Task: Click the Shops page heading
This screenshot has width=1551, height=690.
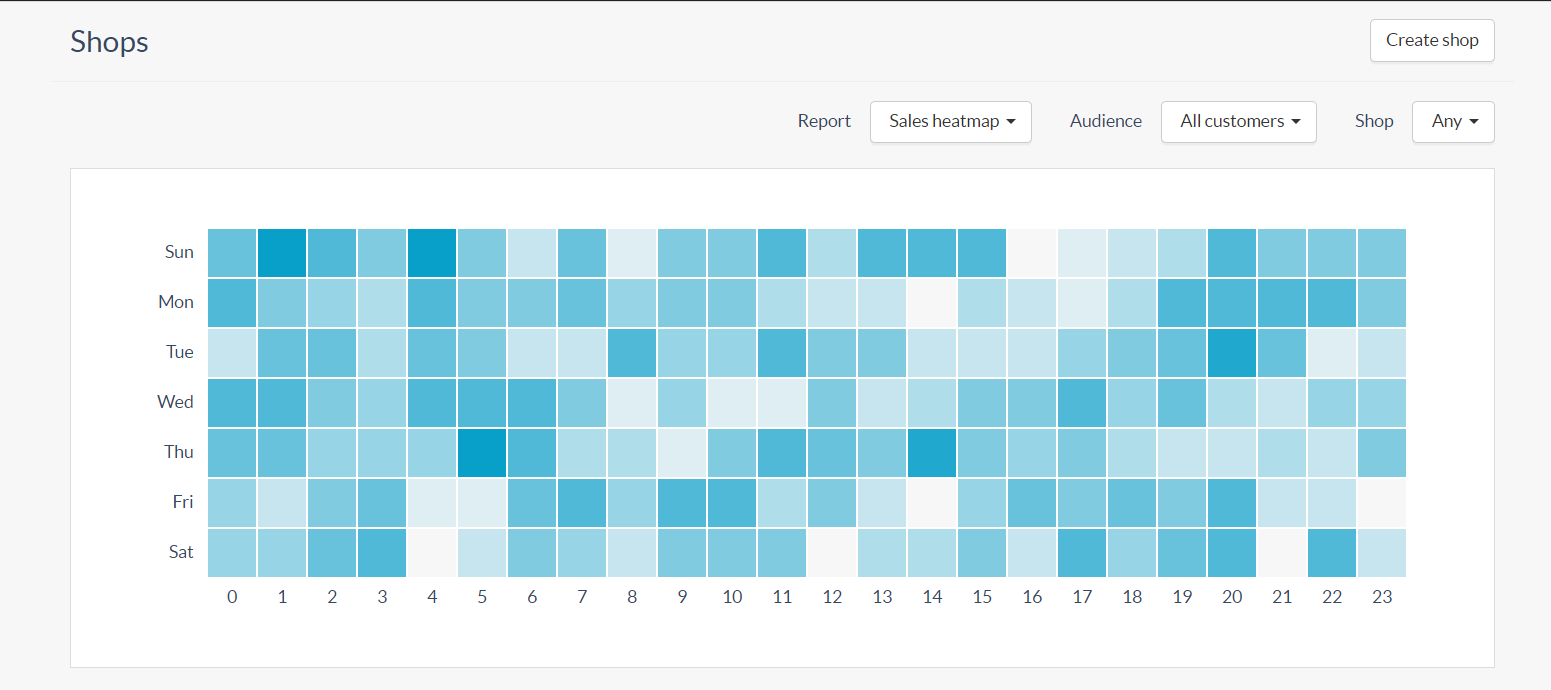Action: coord(109,42)
